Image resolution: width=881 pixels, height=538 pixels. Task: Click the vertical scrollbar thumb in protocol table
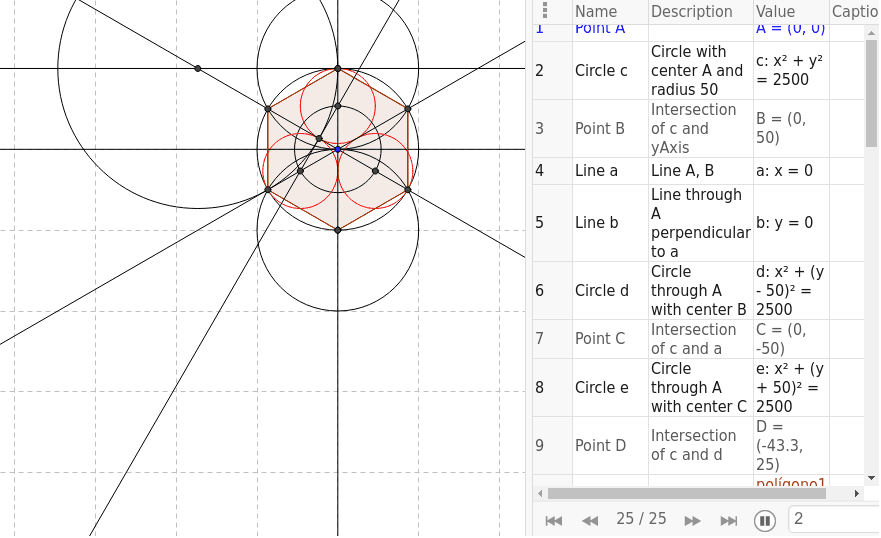point(871,93)
